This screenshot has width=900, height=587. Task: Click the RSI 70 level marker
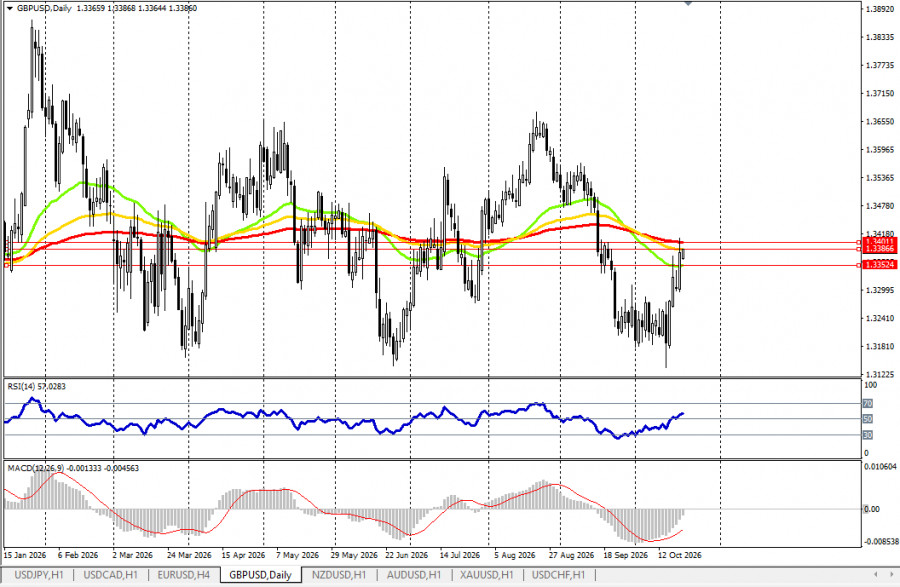tap(868, 404)
